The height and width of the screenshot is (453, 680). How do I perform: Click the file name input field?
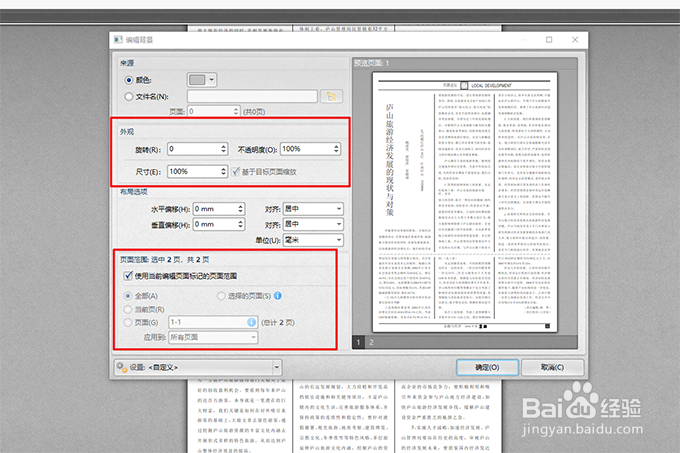pyautogui.click(x=252, y=96)
